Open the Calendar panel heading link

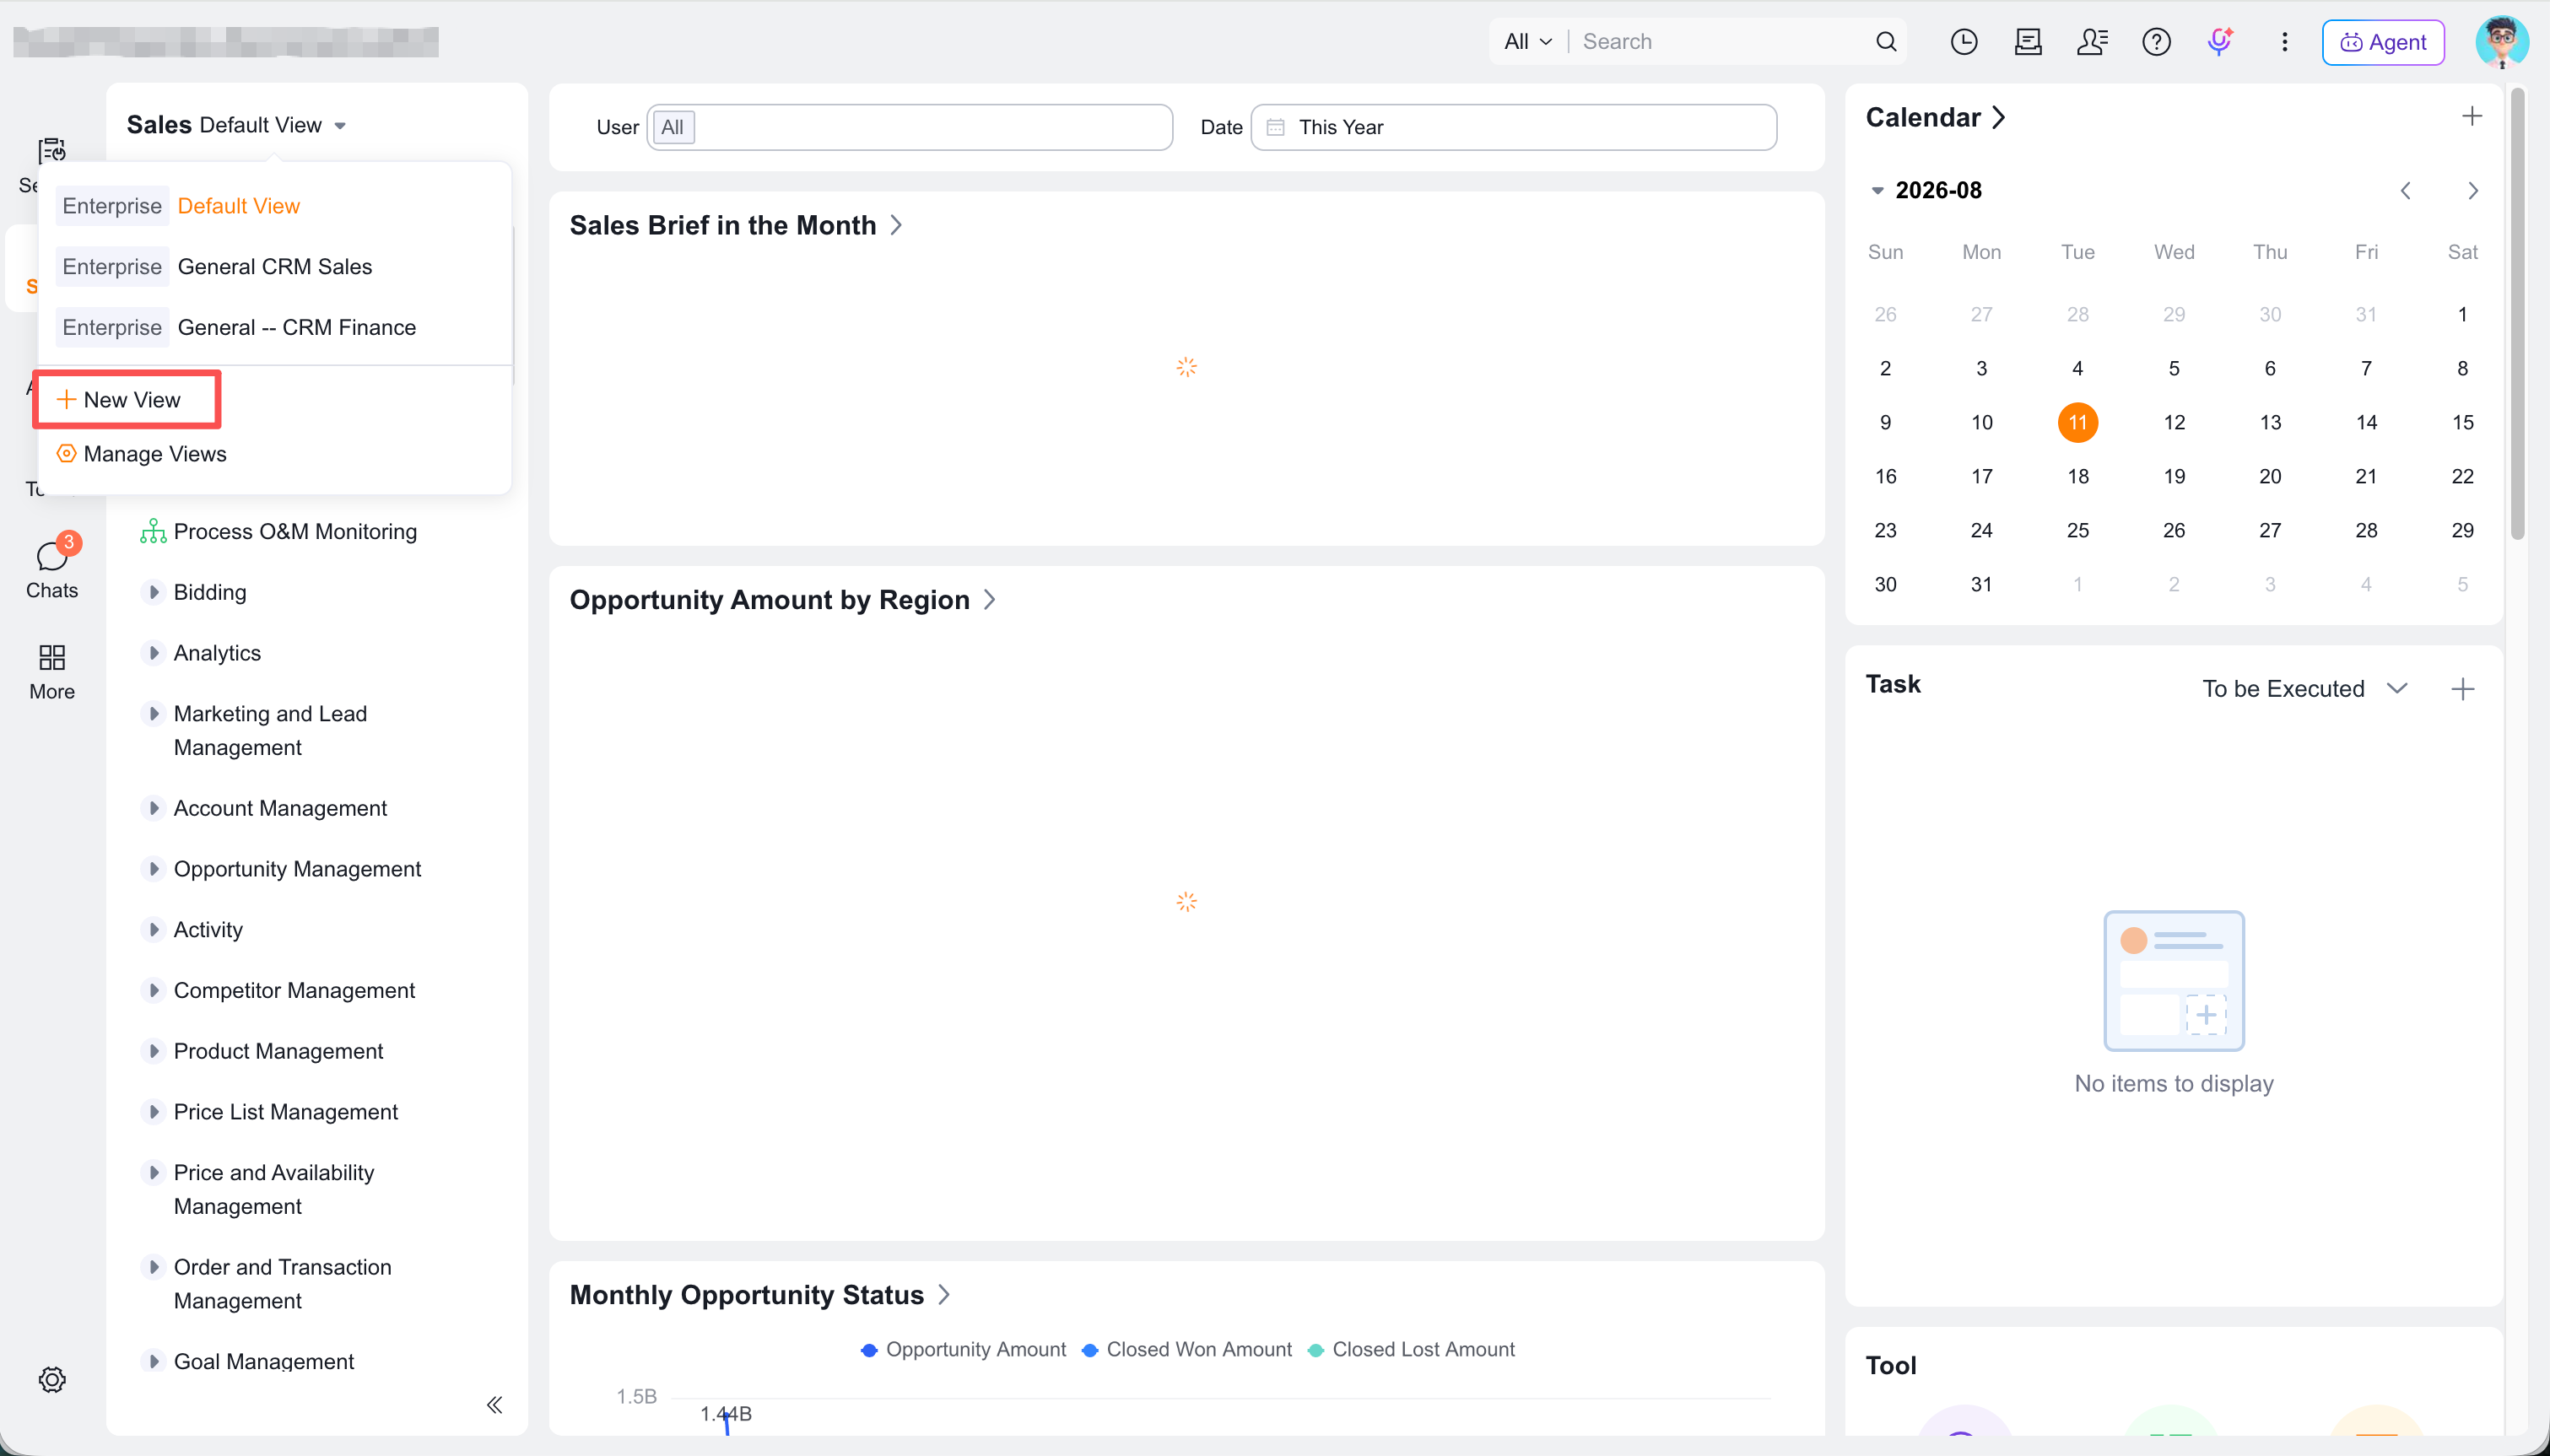click(1936, 118)
